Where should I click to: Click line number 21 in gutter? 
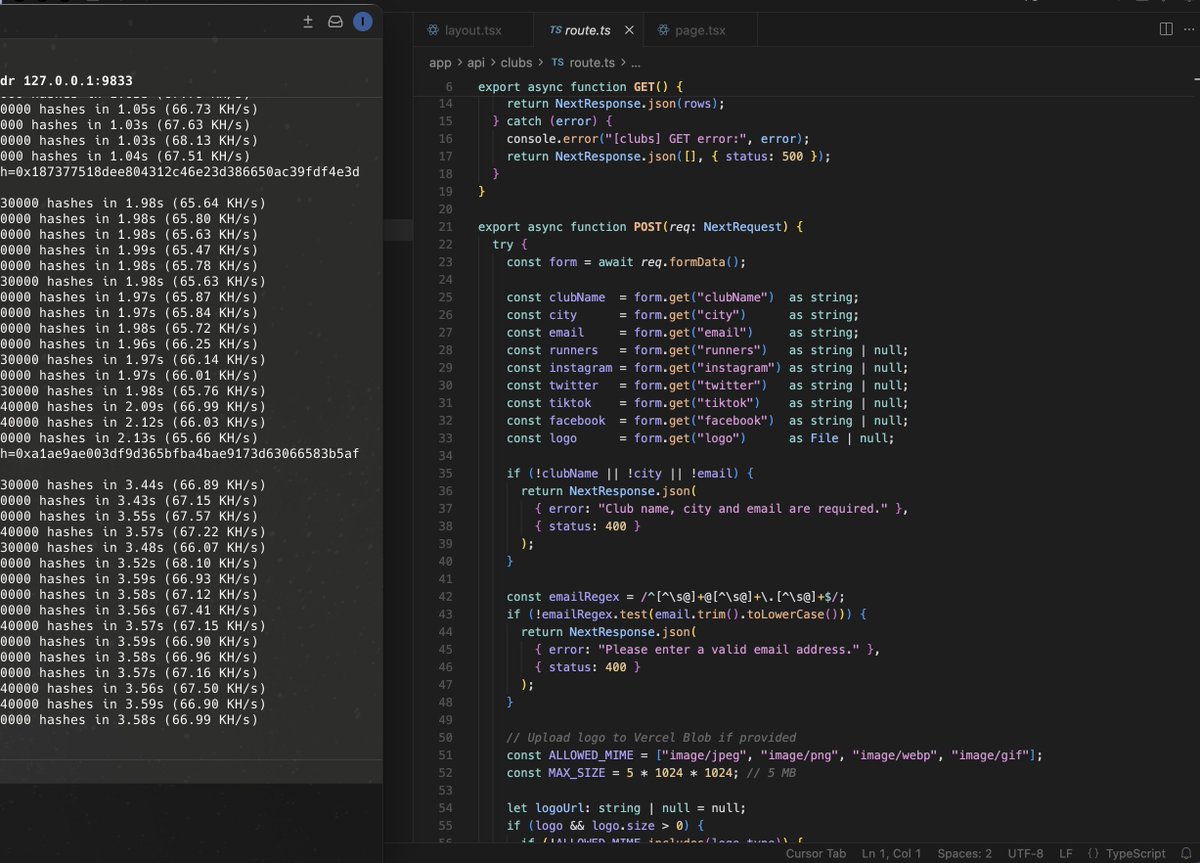[x=446, y=227]
